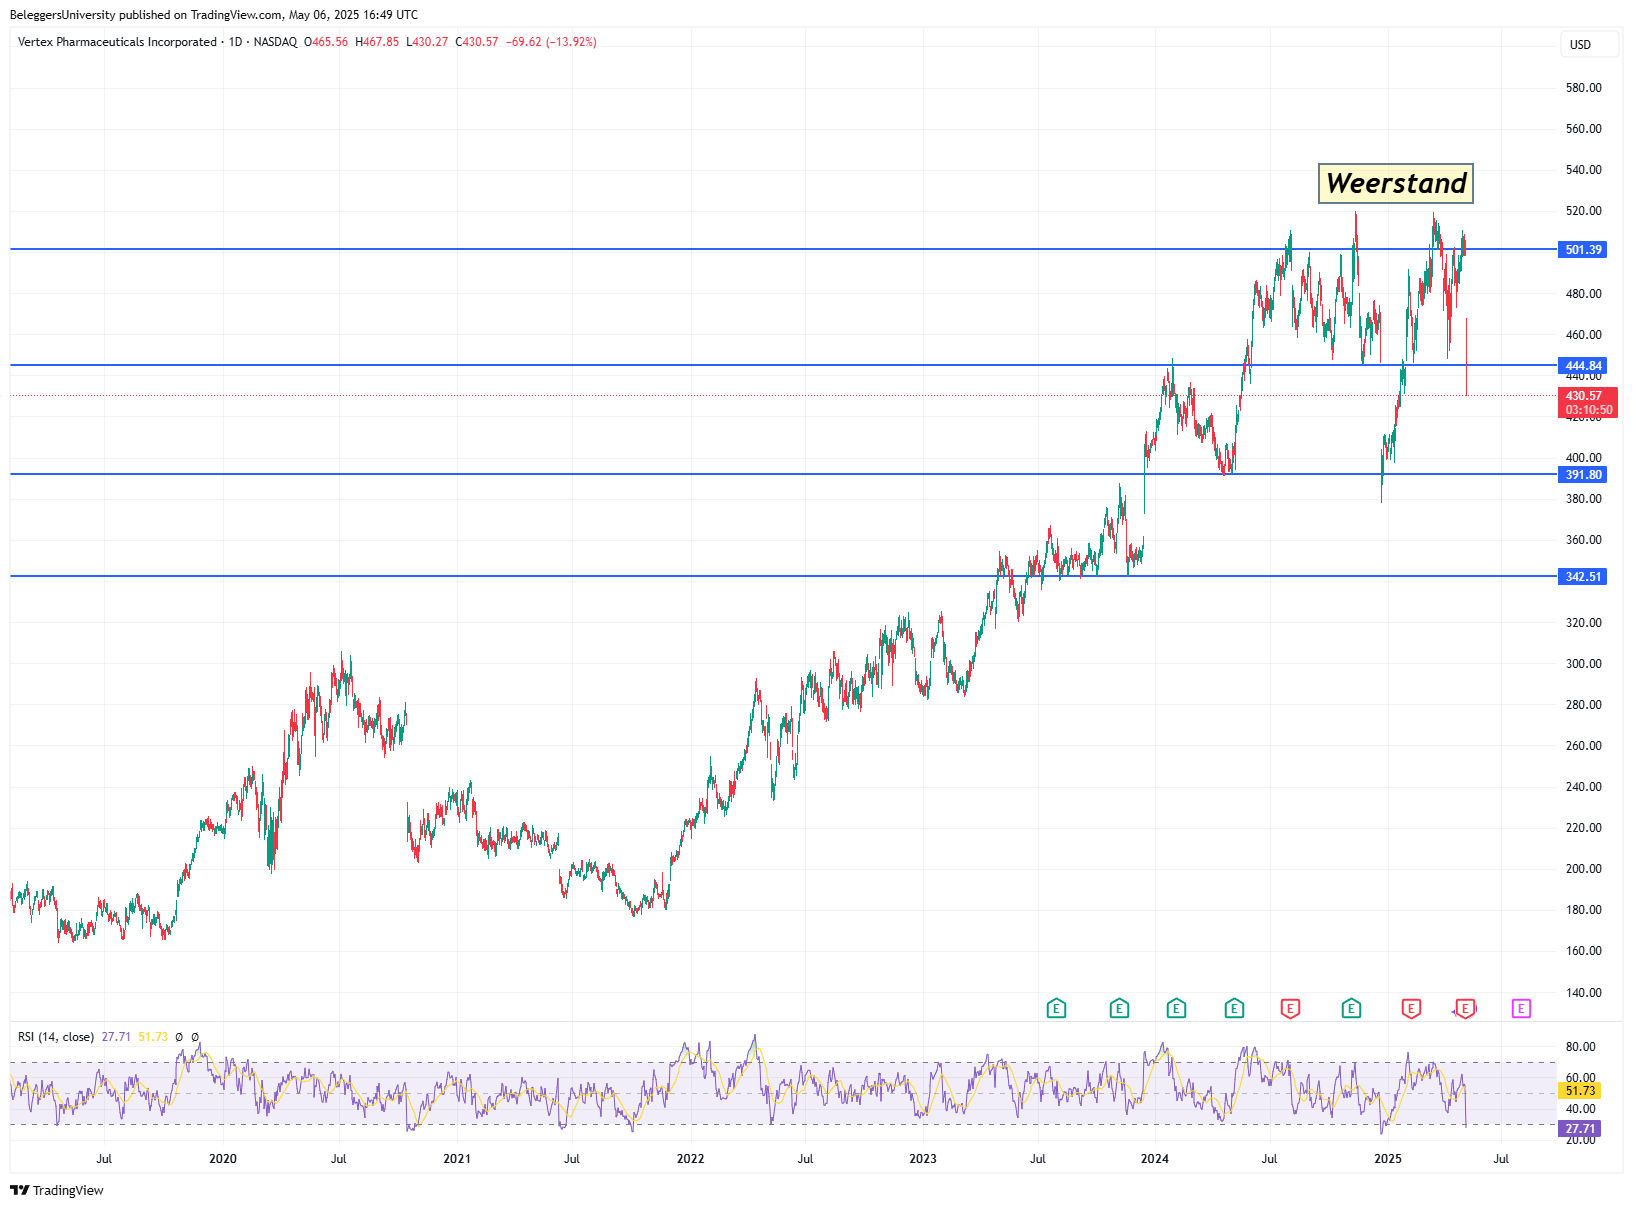Click the RSI moving average label 51.73 on axis

coord(1581,1091)
